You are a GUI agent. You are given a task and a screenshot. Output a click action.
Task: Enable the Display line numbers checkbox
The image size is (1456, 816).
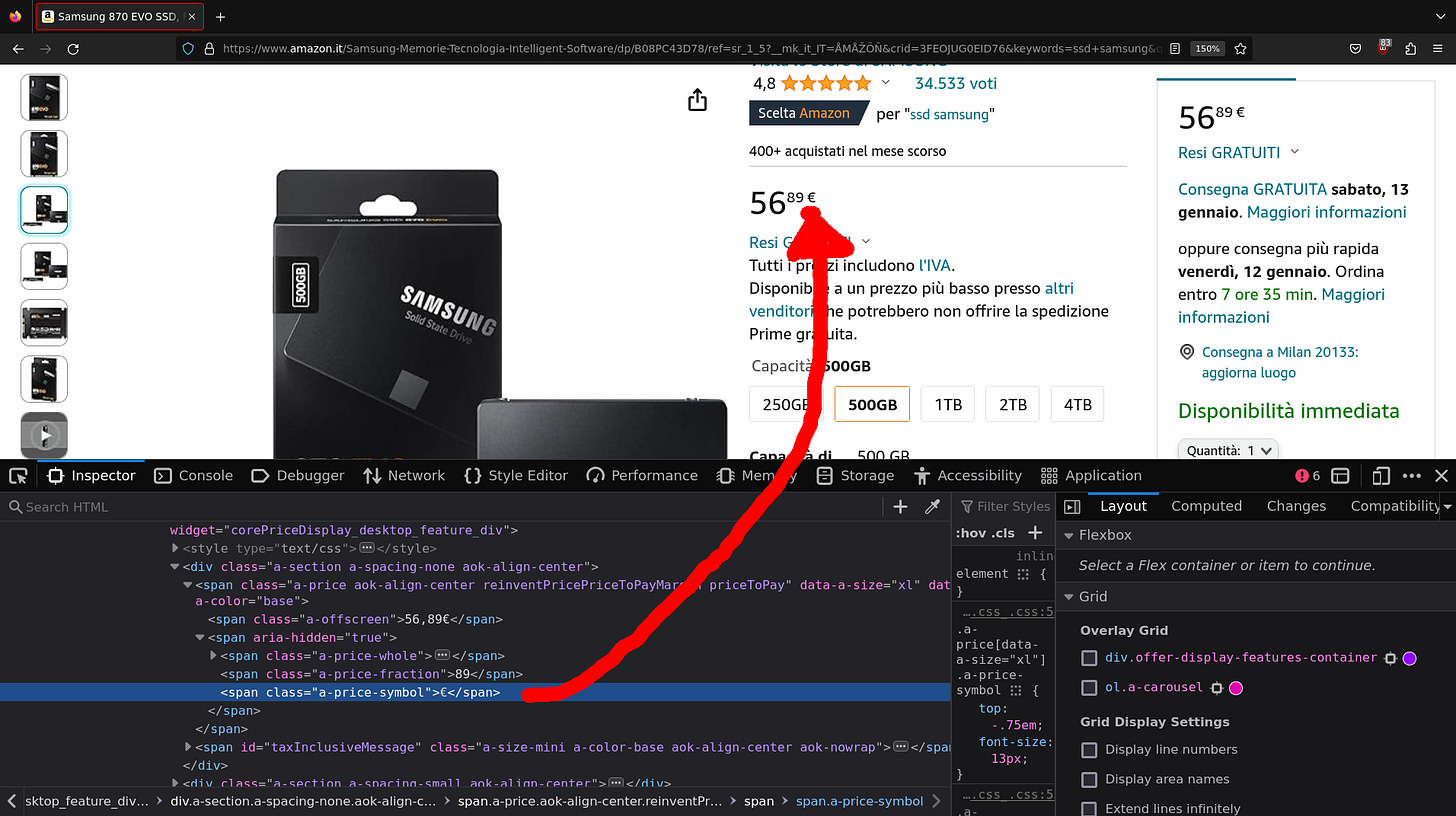click(x=1089, y=749)
